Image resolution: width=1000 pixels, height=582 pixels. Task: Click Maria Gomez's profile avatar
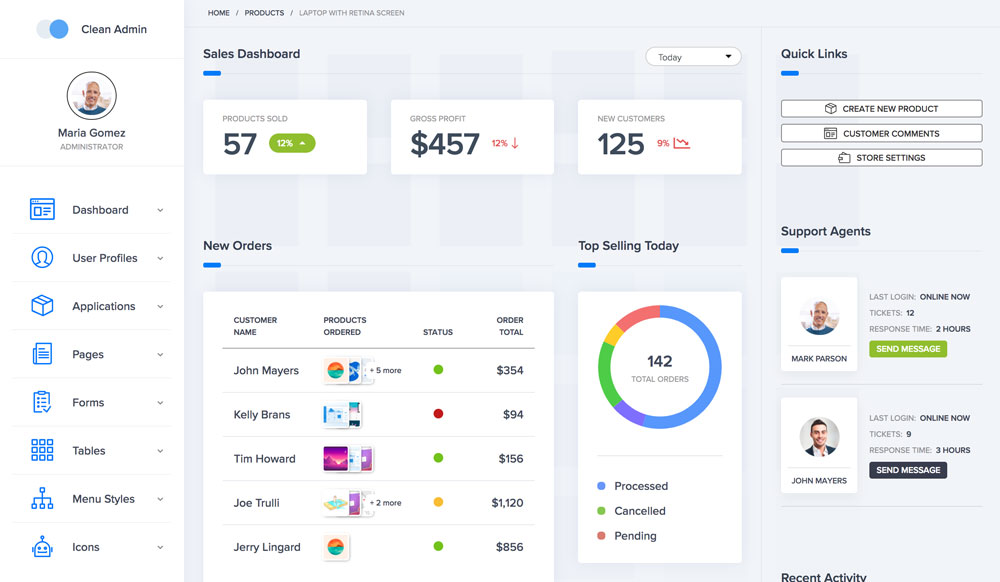click(x=91, y=96)
